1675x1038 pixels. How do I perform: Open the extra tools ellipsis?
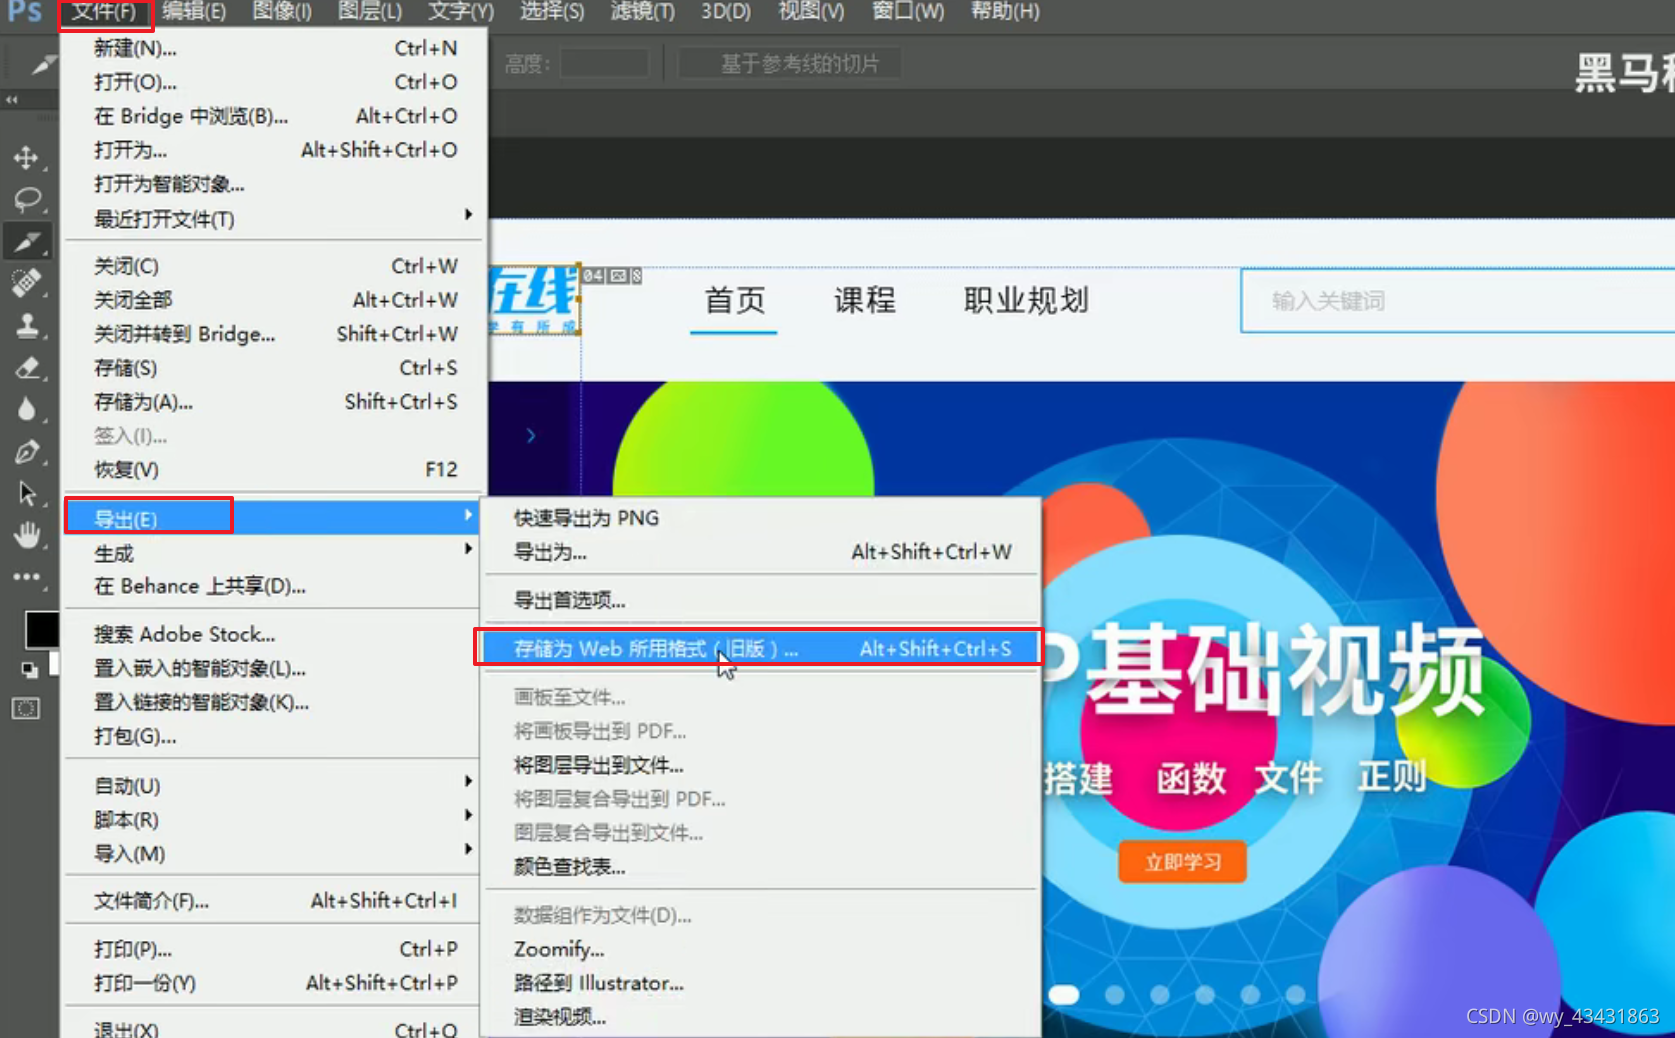[x=27, y=577]
